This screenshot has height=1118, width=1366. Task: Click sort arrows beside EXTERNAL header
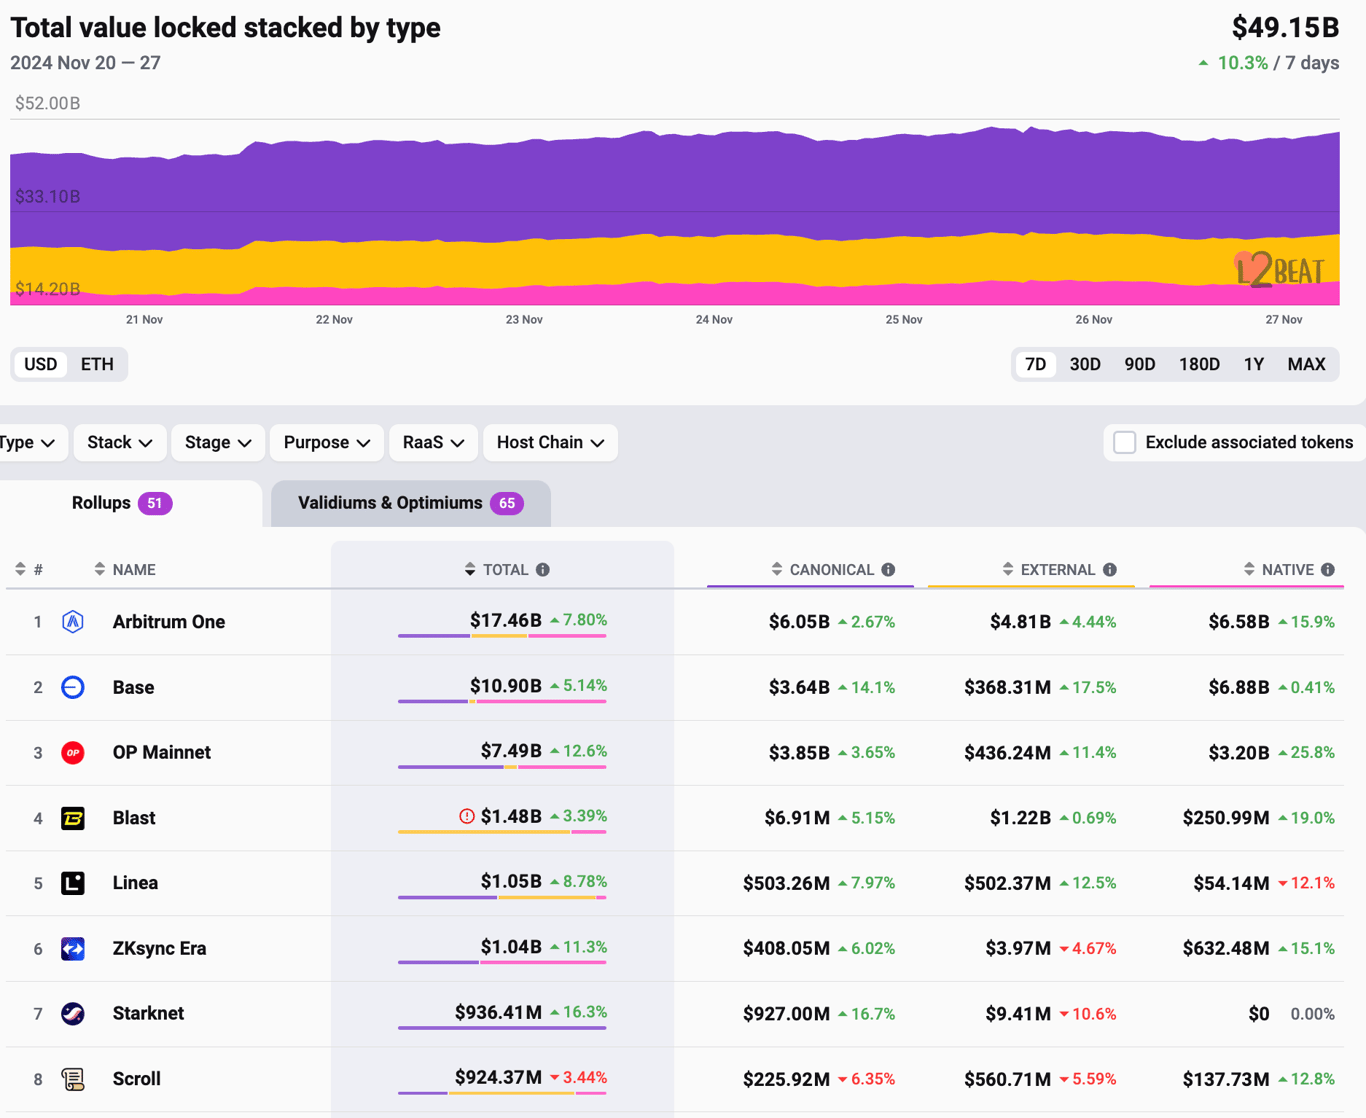tap(1008, 569)
